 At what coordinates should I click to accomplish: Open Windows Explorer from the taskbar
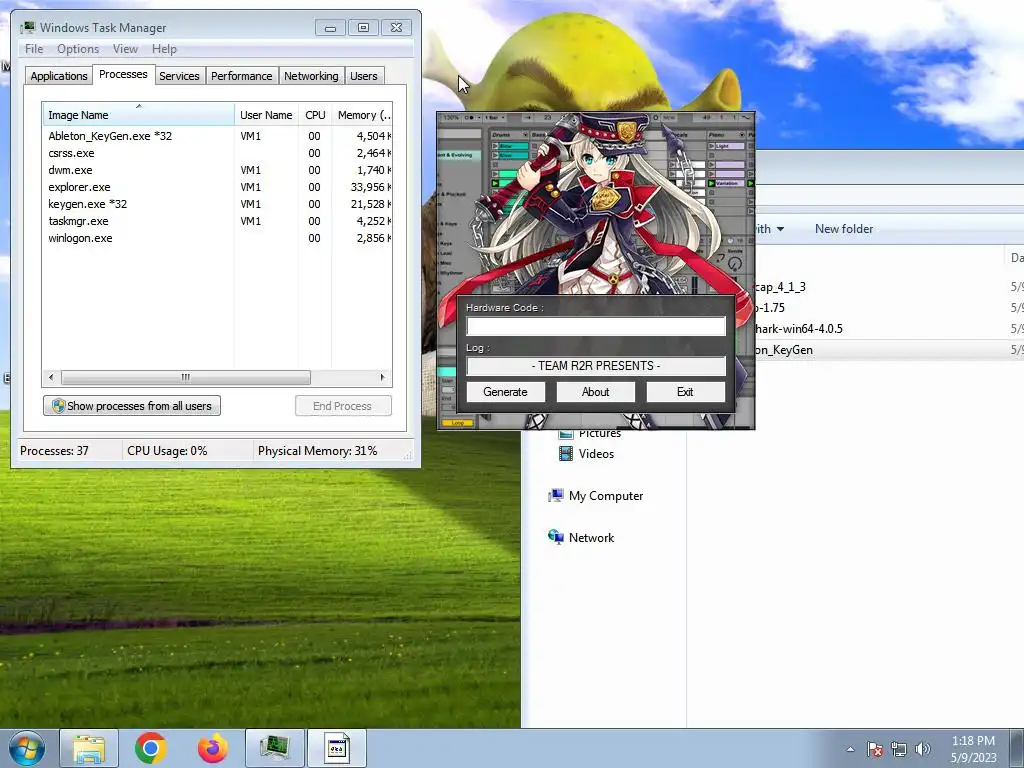[x=89, y=748]
